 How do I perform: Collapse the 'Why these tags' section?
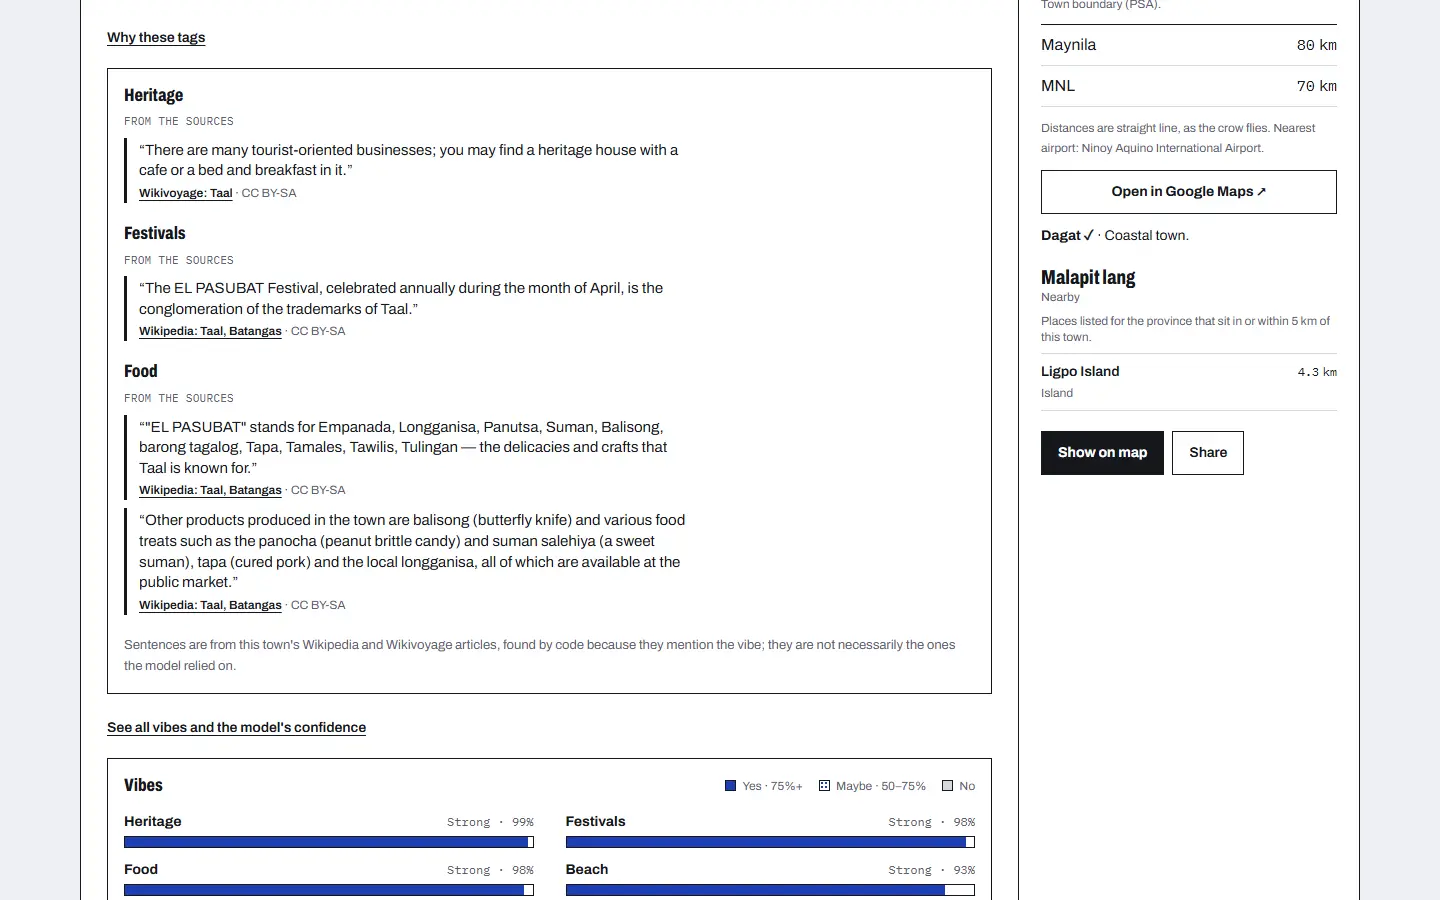pyautogui.click(x=156, y=38)
